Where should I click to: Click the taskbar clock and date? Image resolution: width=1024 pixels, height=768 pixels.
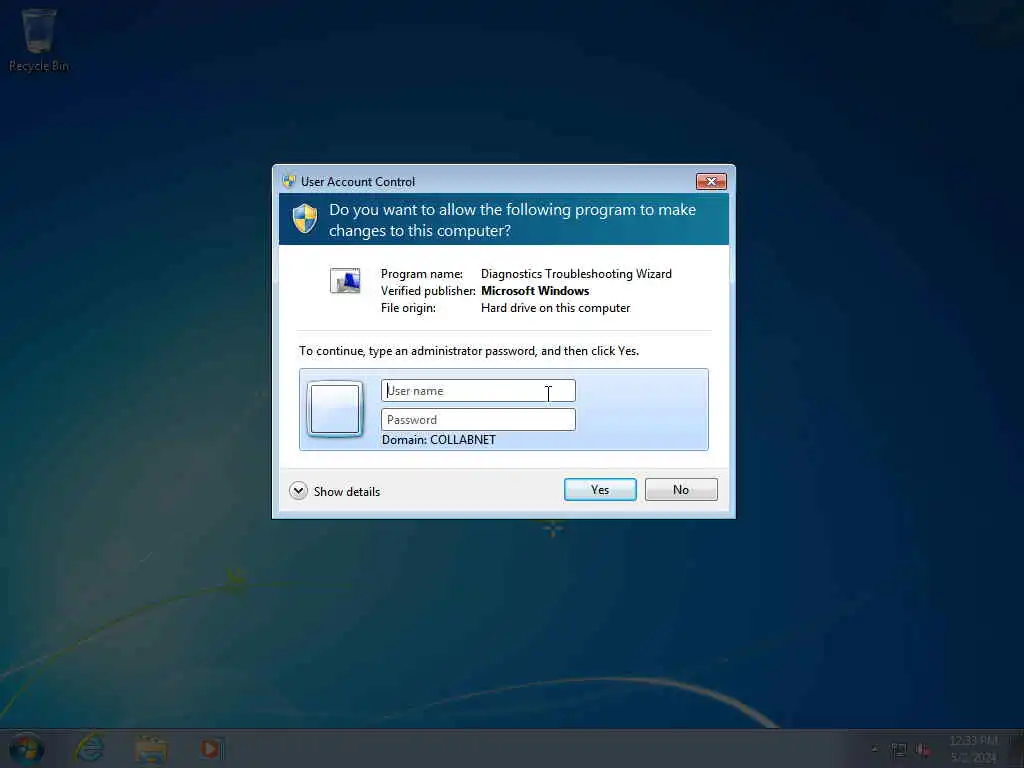(974, 749)
